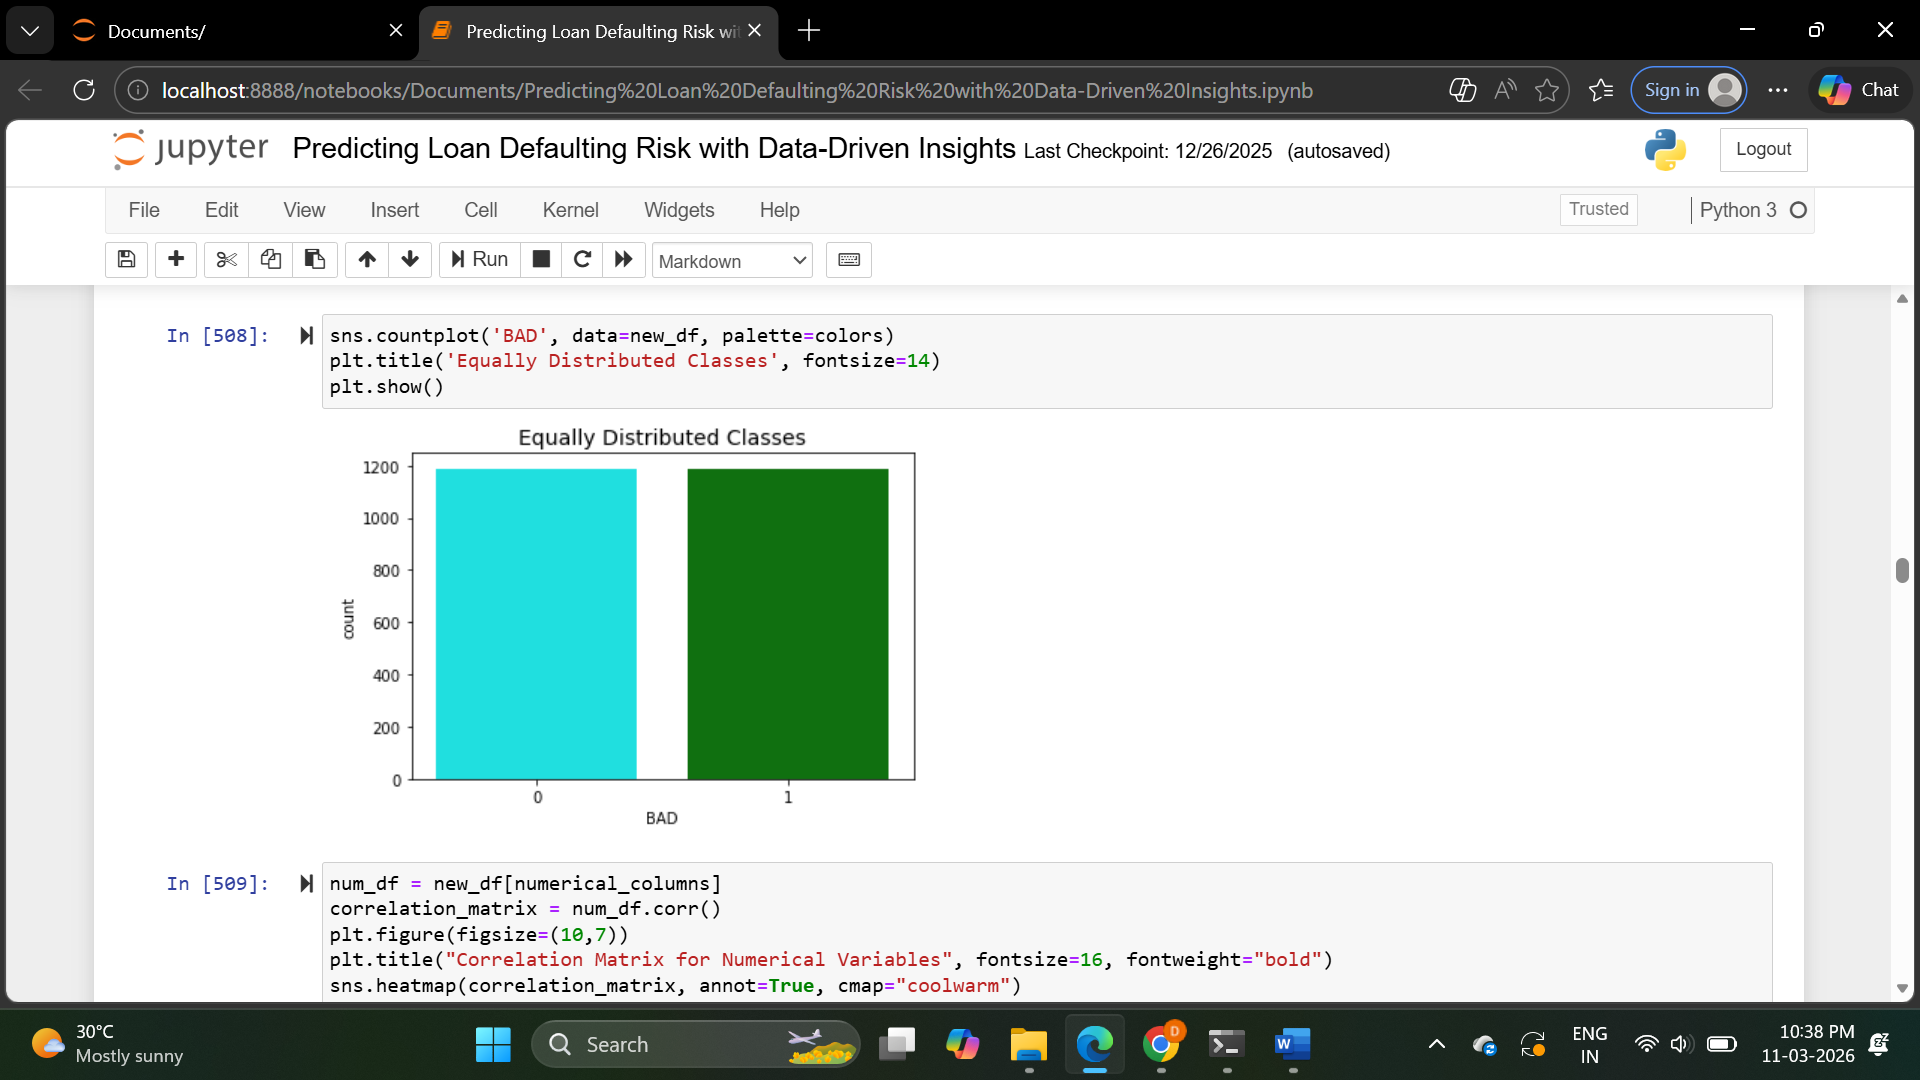Open File Explorer from the taskbar
This screenshot has height=1080, width=1920.
1028,1045
